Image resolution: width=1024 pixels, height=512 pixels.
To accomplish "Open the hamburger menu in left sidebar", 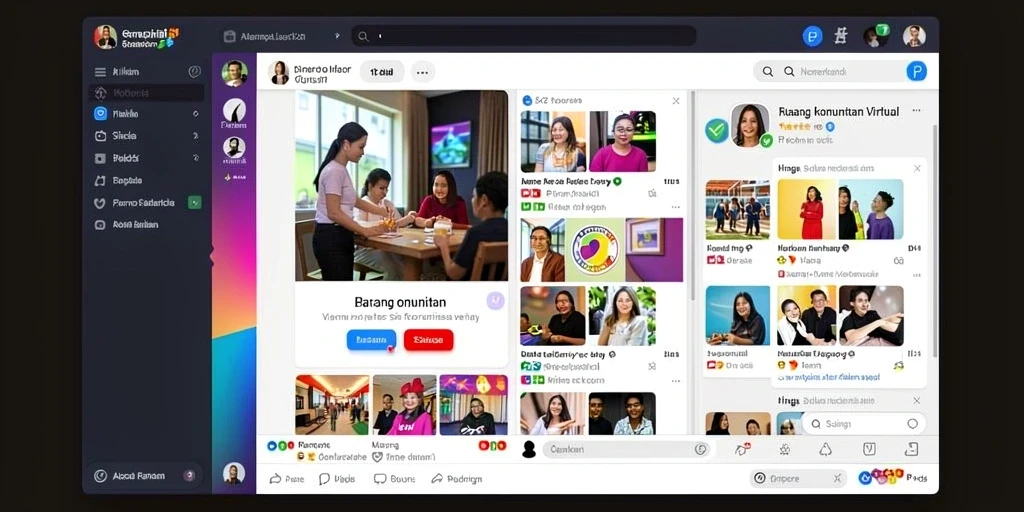I will pyautogui.click(x=100, y=72).
